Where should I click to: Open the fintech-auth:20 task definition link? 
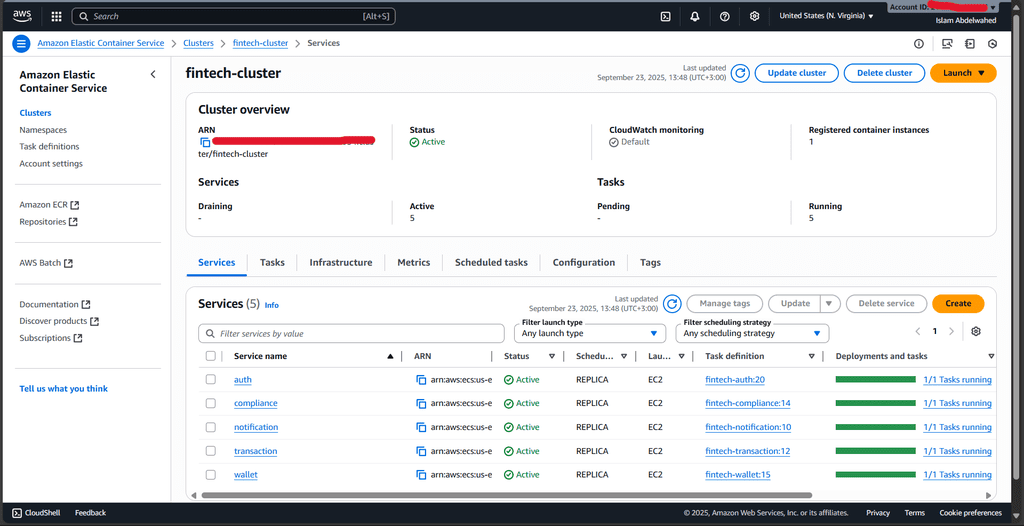click(735, 380)
